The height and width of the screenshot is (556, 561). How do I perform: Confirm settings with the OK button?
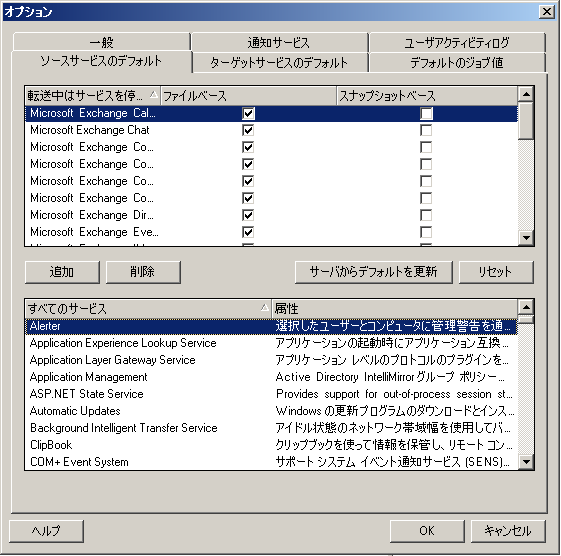(x=427, y=531)
